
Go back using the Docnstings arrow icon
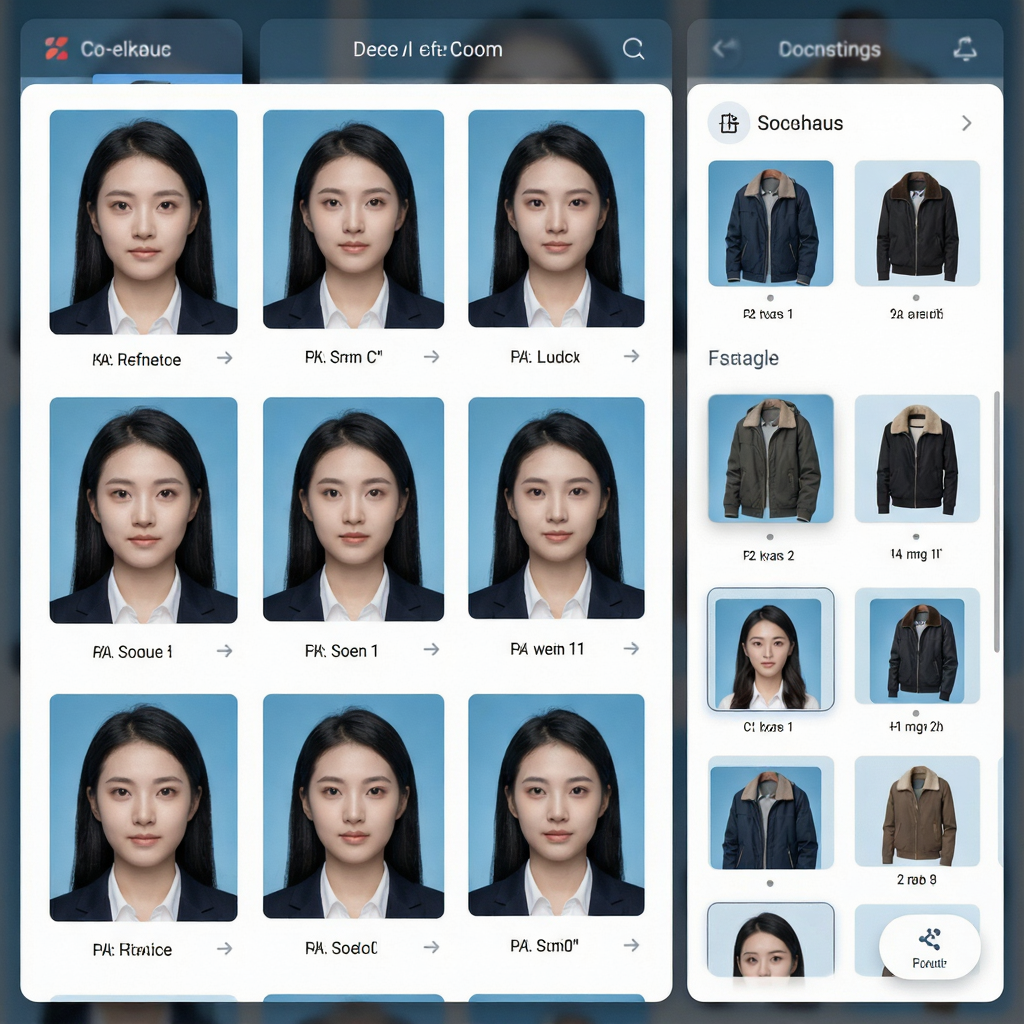click(x=724, y=48)
